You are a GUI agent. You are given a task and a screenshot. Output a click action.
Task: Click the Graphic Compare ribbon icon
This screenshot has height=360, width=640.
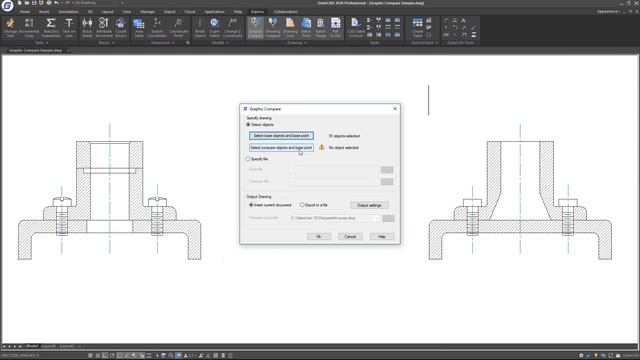(x=256, y=27)
